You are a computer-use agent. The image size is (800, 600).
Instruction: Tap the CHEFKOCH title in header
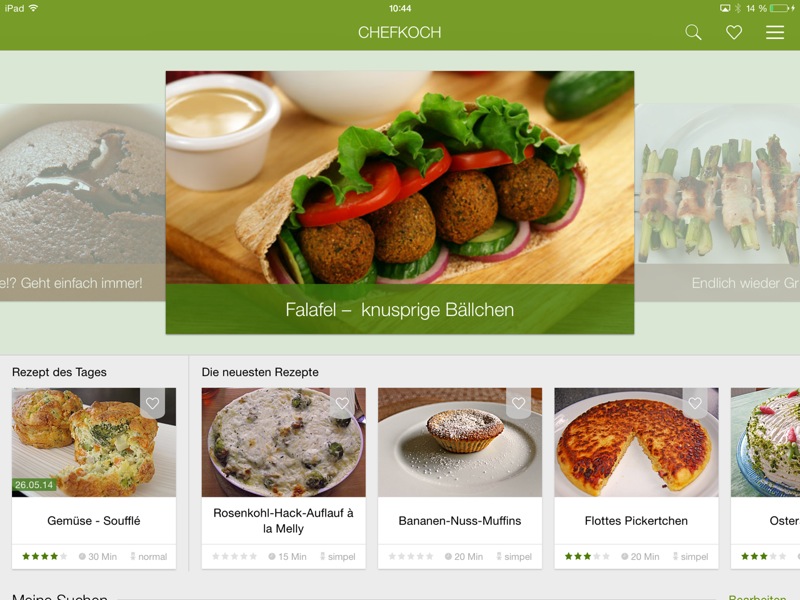tap(399, 32)
